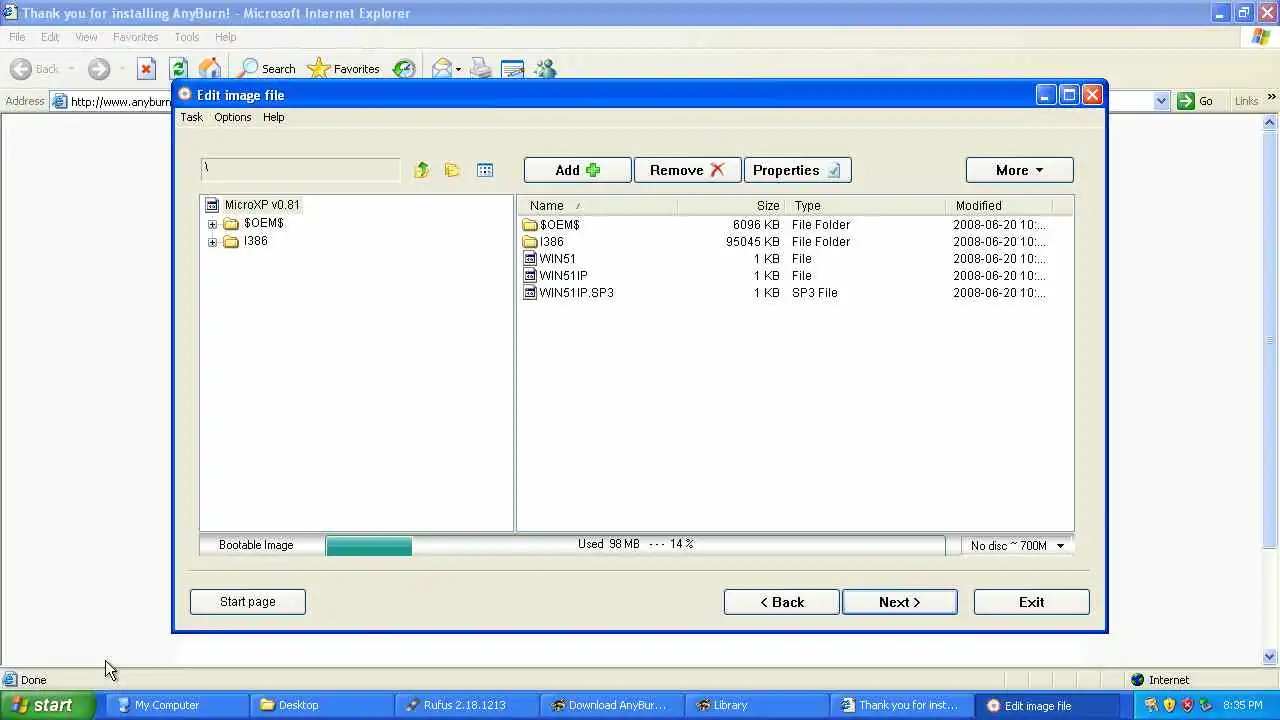Sort list by Type column header
1280x720 pixels.
(866, 206)
